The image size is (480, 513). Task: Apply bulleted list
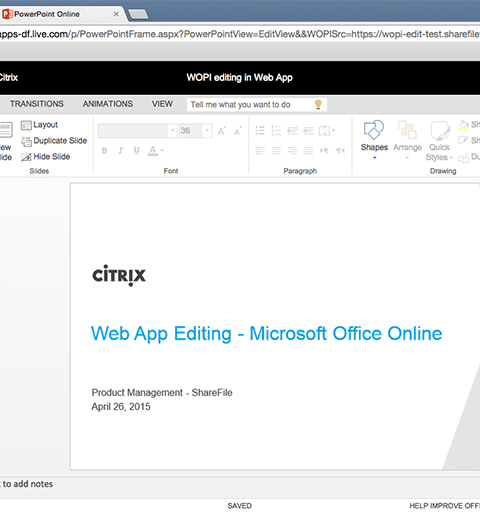point(260,131)
